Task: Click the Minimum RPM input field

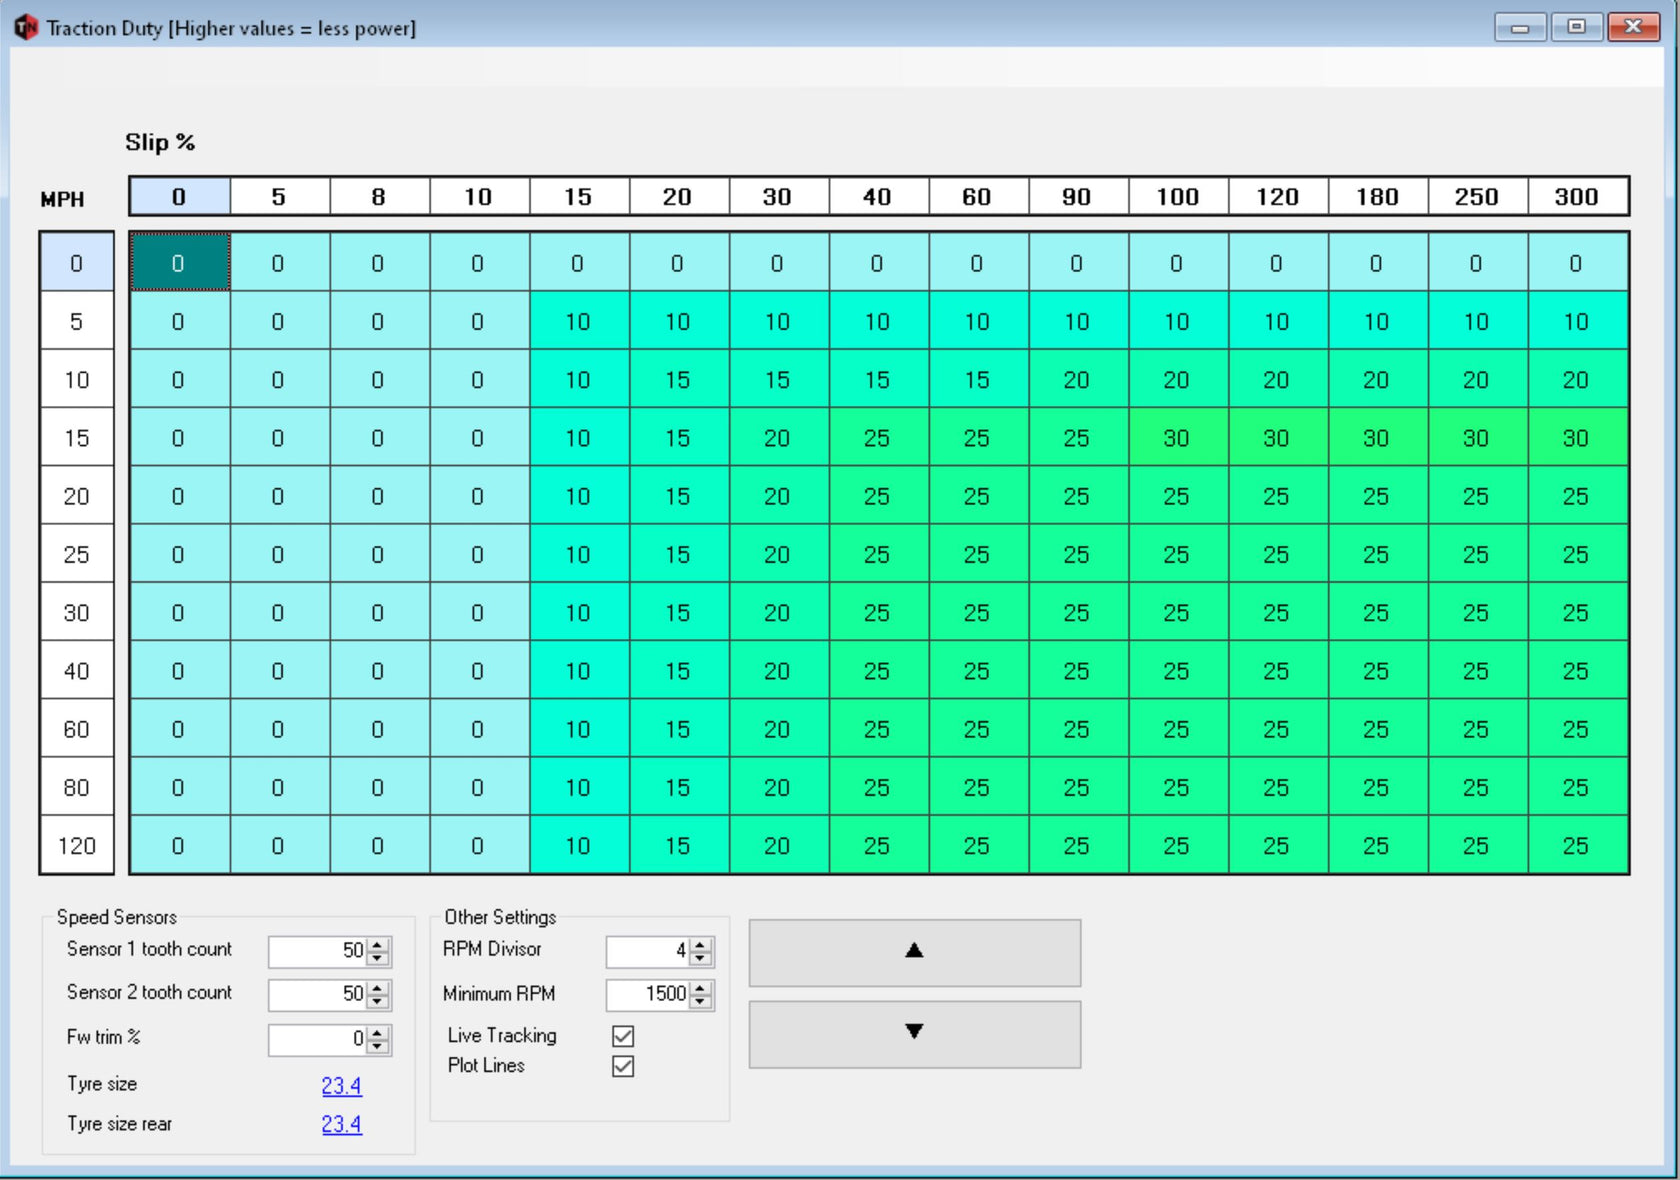Action: [650, 994]
